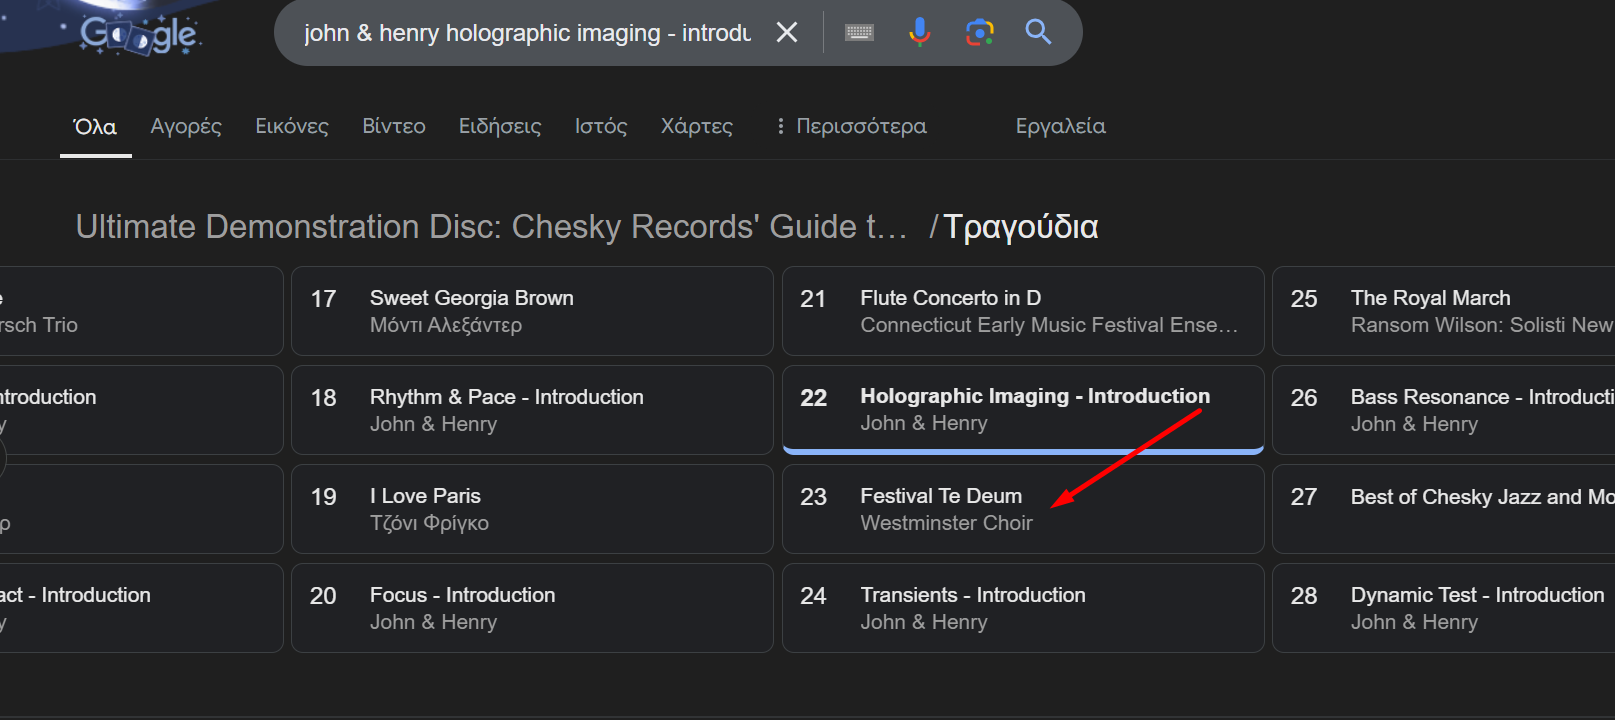Select track 28 Dynamic Test - Introduction
The width and height of the screenshot is (1615, 720).
tap(1444, 608)
